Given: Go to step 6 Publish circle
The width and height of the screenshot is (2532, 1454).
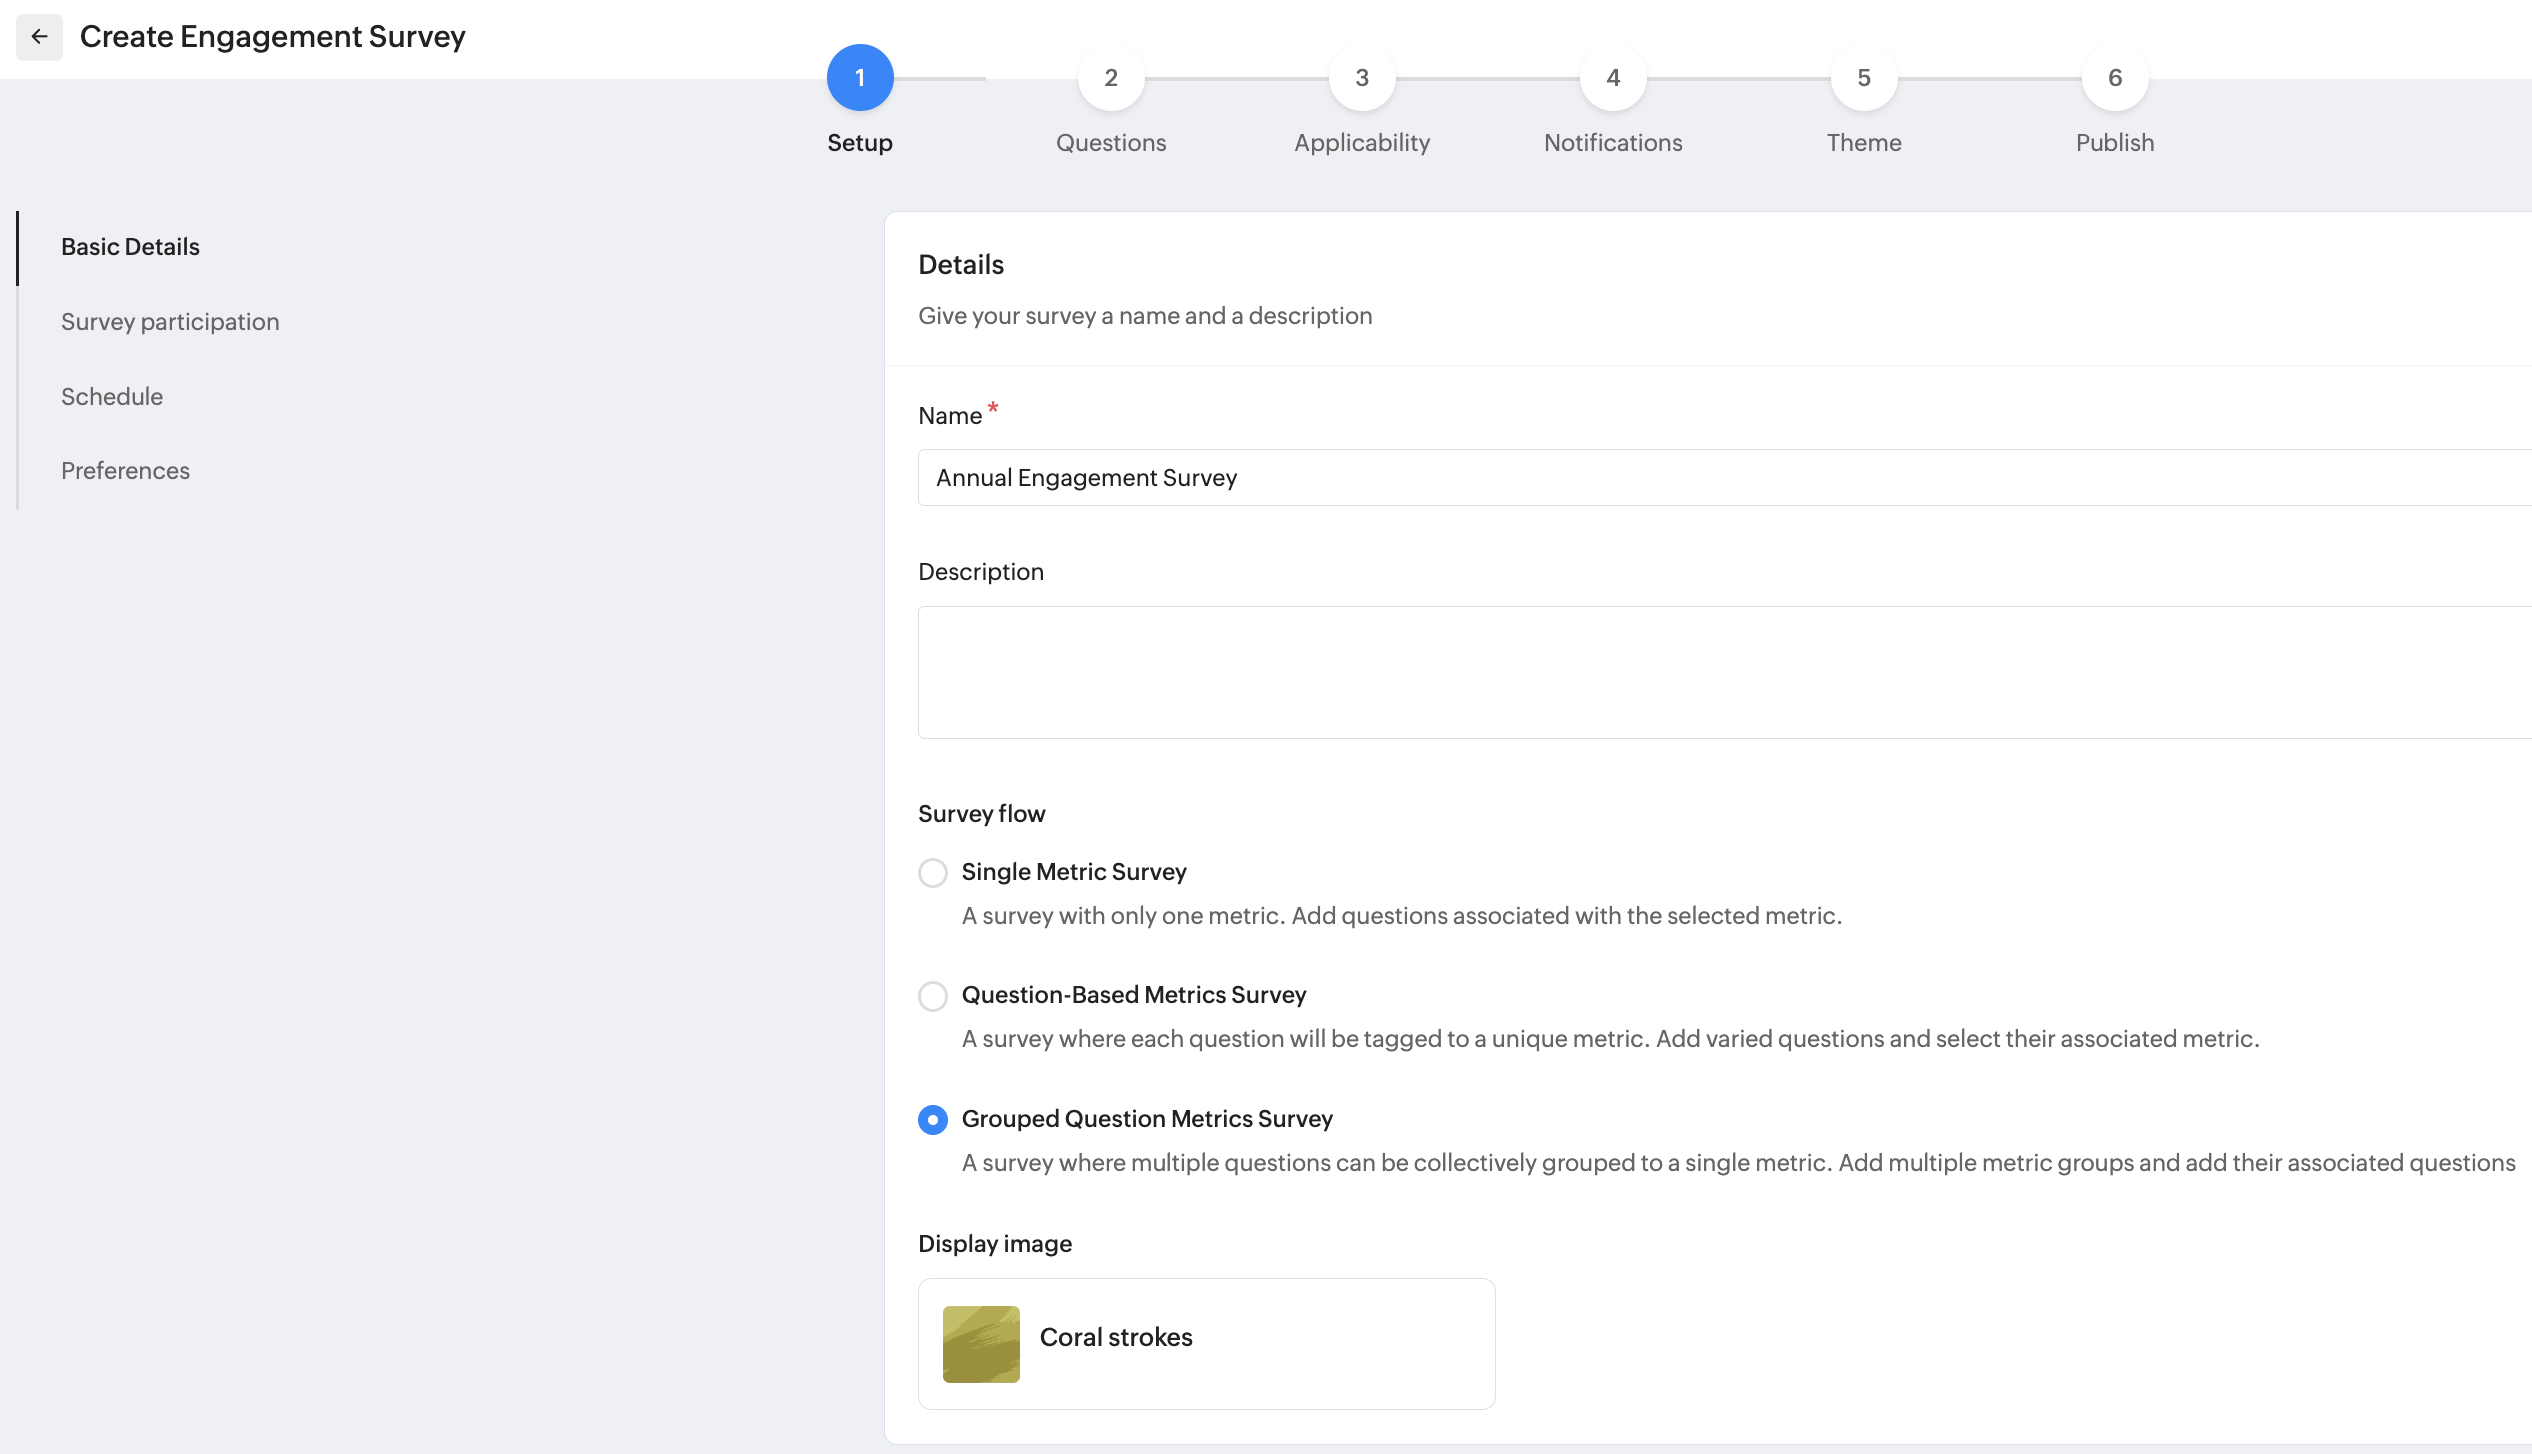Looking at the screenshot, I should [2115, 78].
